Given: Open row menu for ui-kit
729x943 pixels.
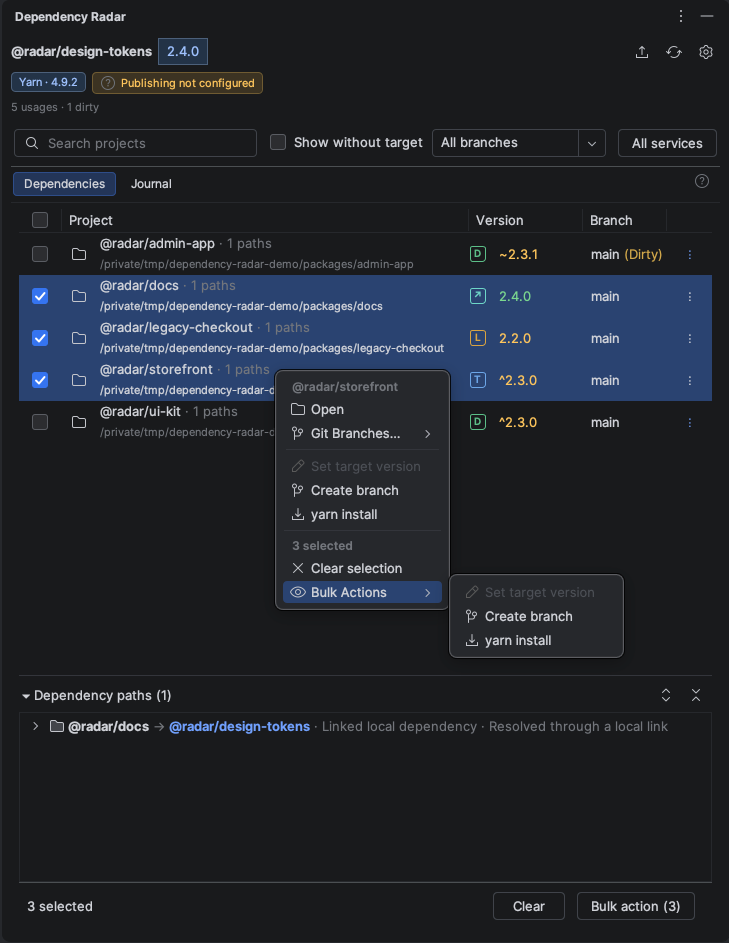Looking at the screenshot, I should [690, 423].
